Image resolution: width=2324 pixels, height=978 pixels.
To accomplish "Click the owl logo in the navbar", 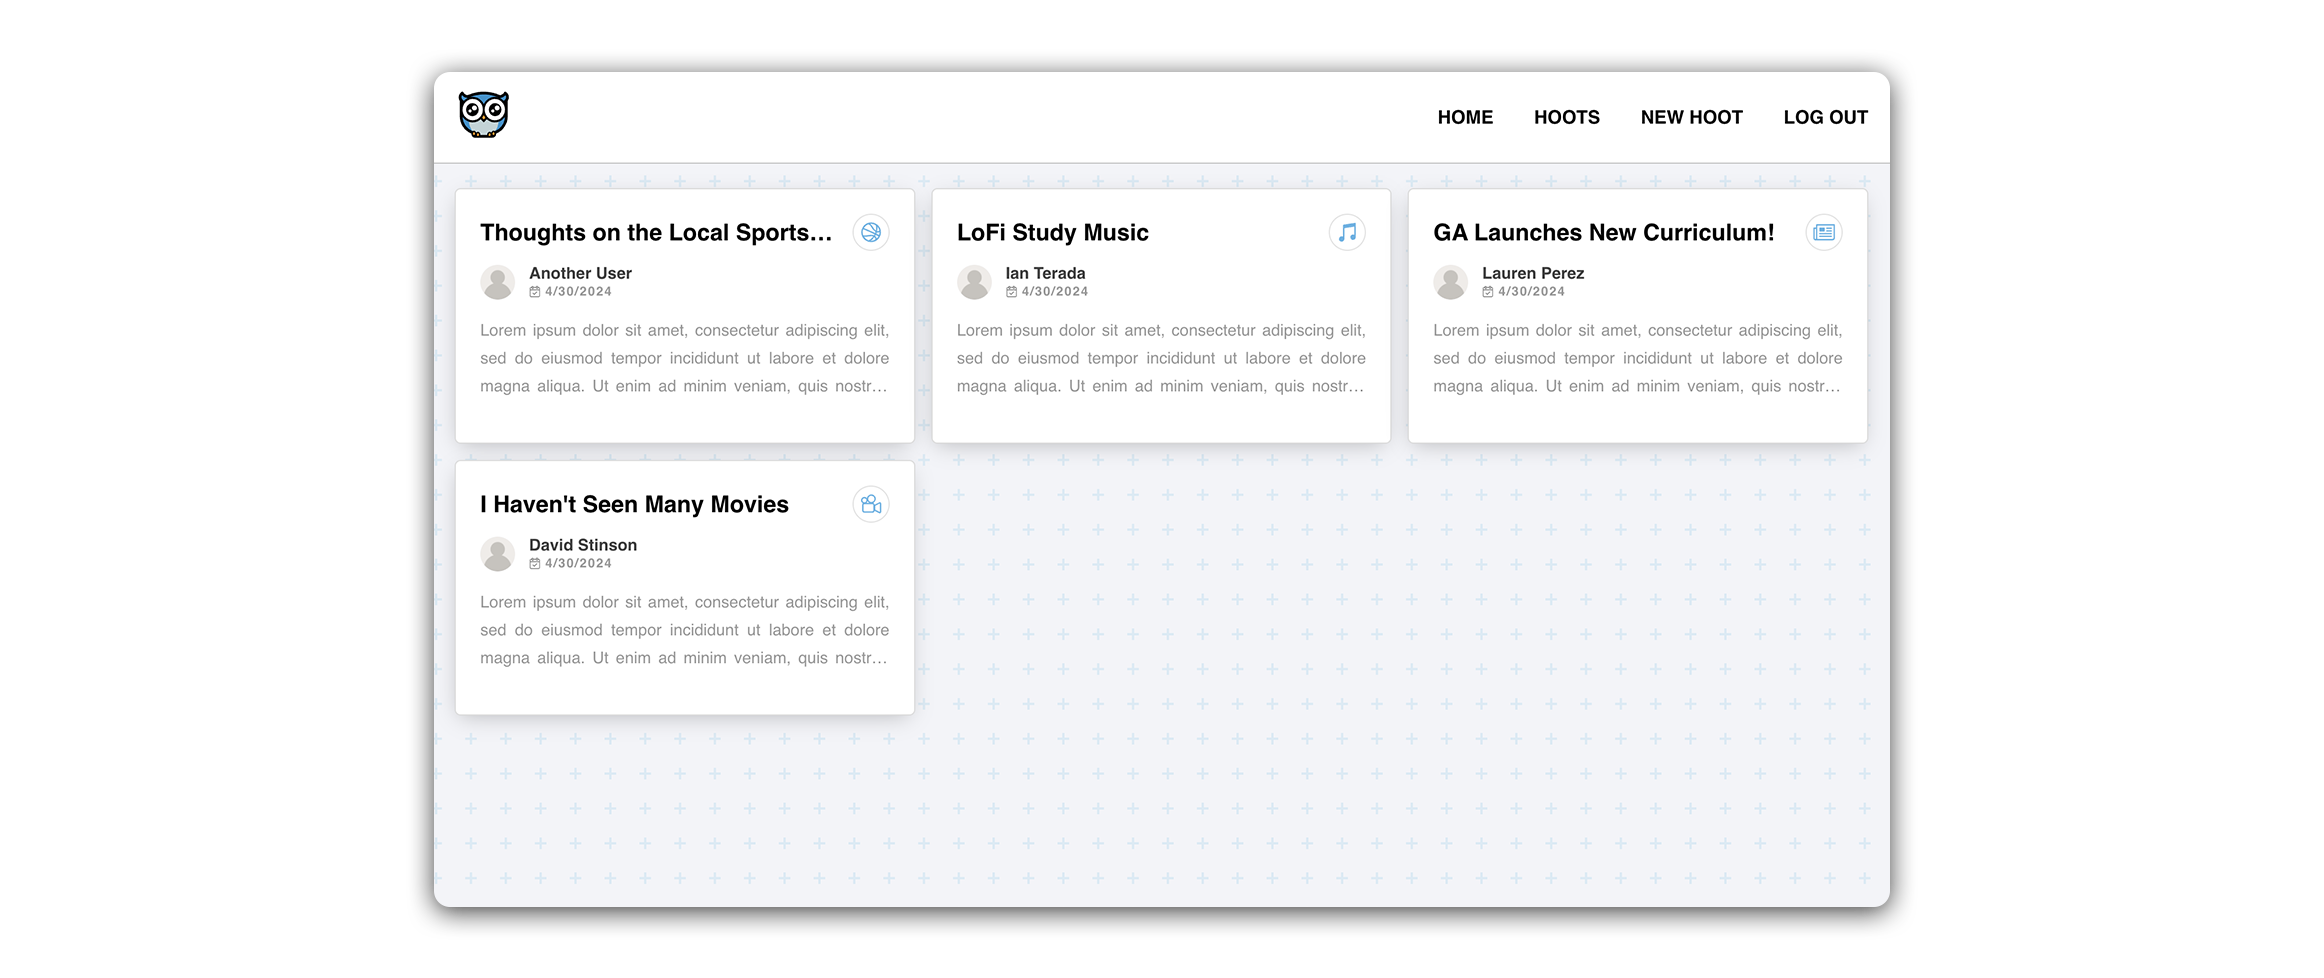I will tap(484, 114).
